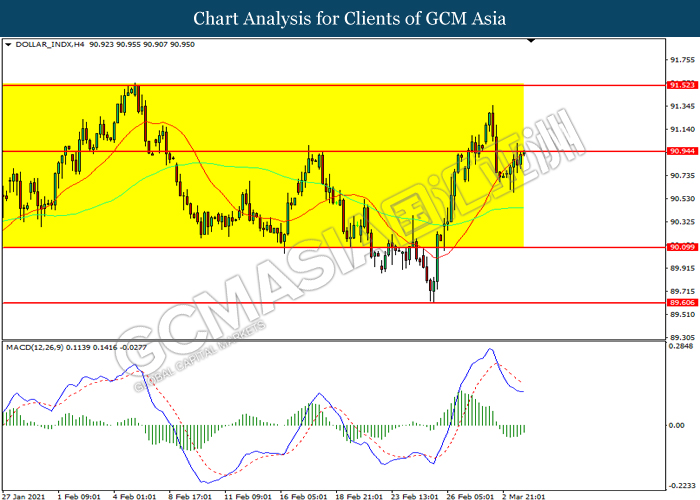Click the 89.606 red price label
Image resolution: width=700 pixels, height=500 pixels.
pos(682,303)
